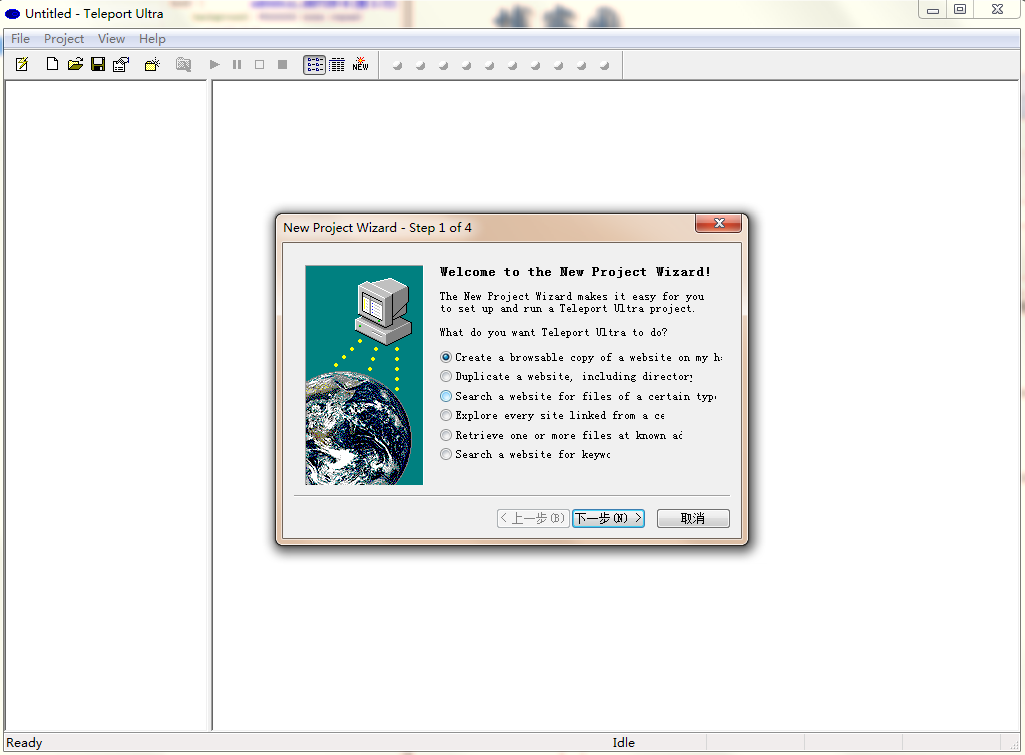Select 'Retrieve one or more files' option
The image size is (1025, 755).
pos(446,435)
